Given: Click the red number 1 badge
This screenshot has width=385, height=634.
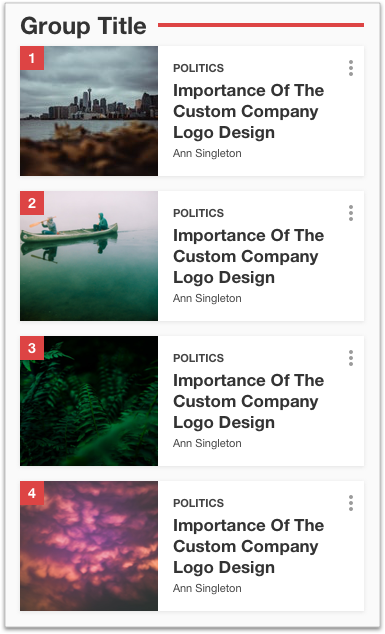Looking at the screenshot, I should (32, 58).
